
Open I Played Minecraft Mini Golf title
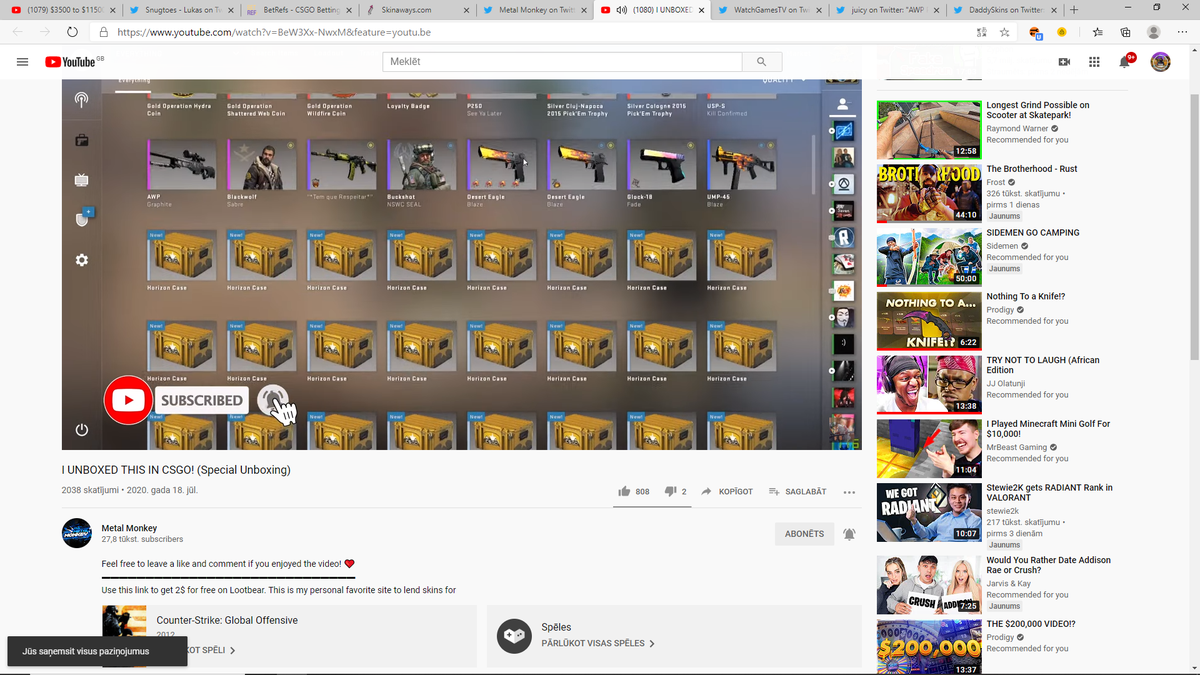click(x=1048, y=429)
